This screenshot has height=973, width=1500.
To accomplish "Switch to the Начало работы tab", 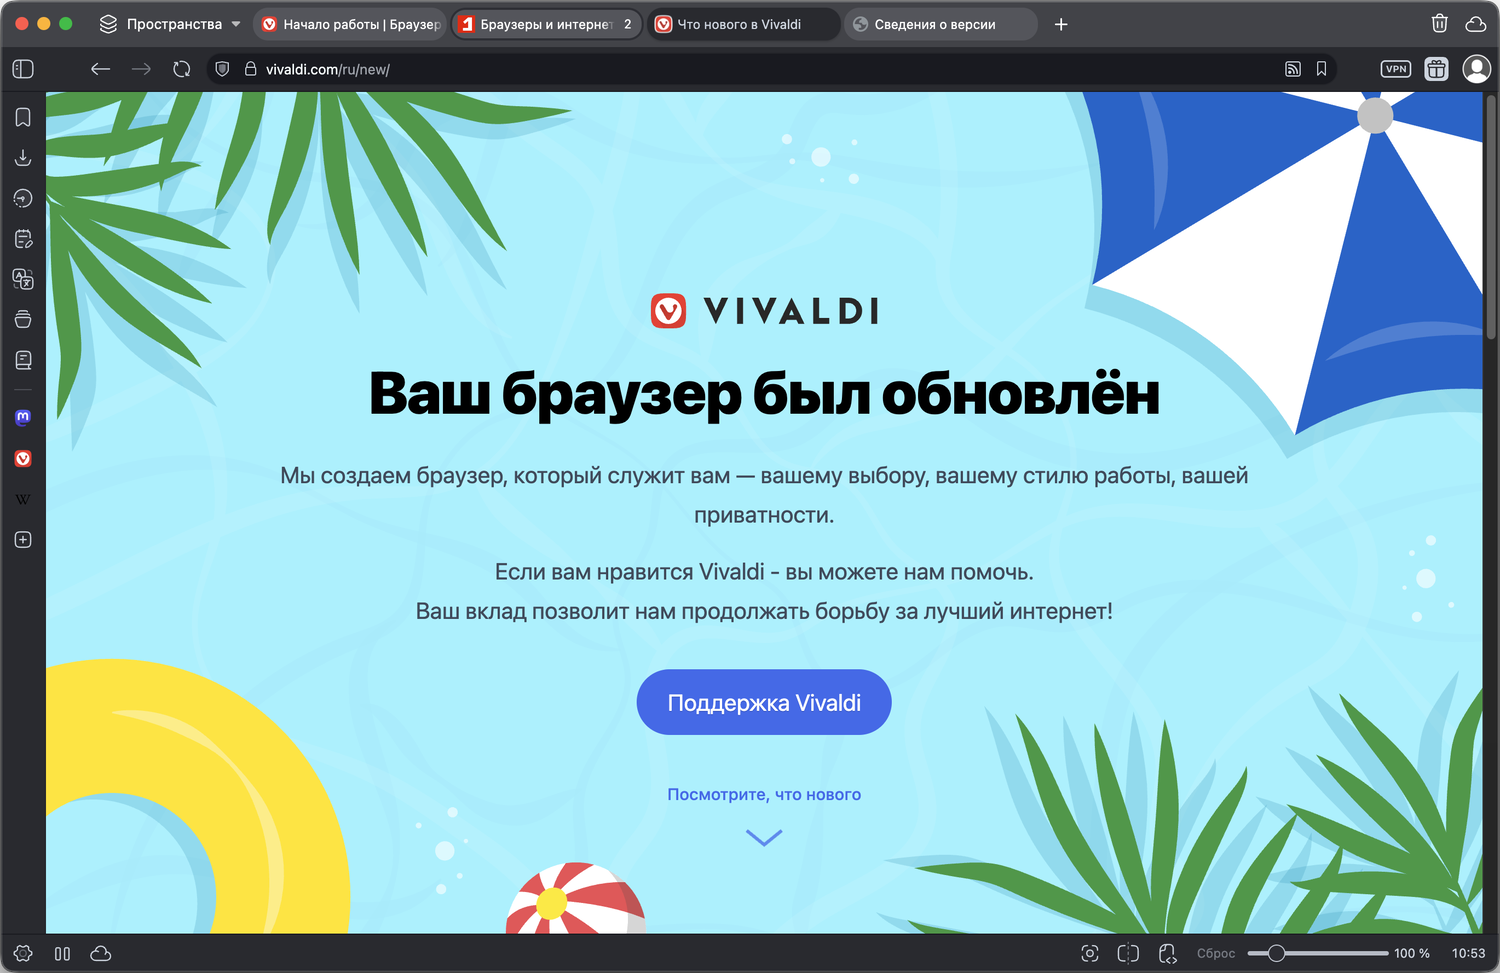I will (350, 24).
